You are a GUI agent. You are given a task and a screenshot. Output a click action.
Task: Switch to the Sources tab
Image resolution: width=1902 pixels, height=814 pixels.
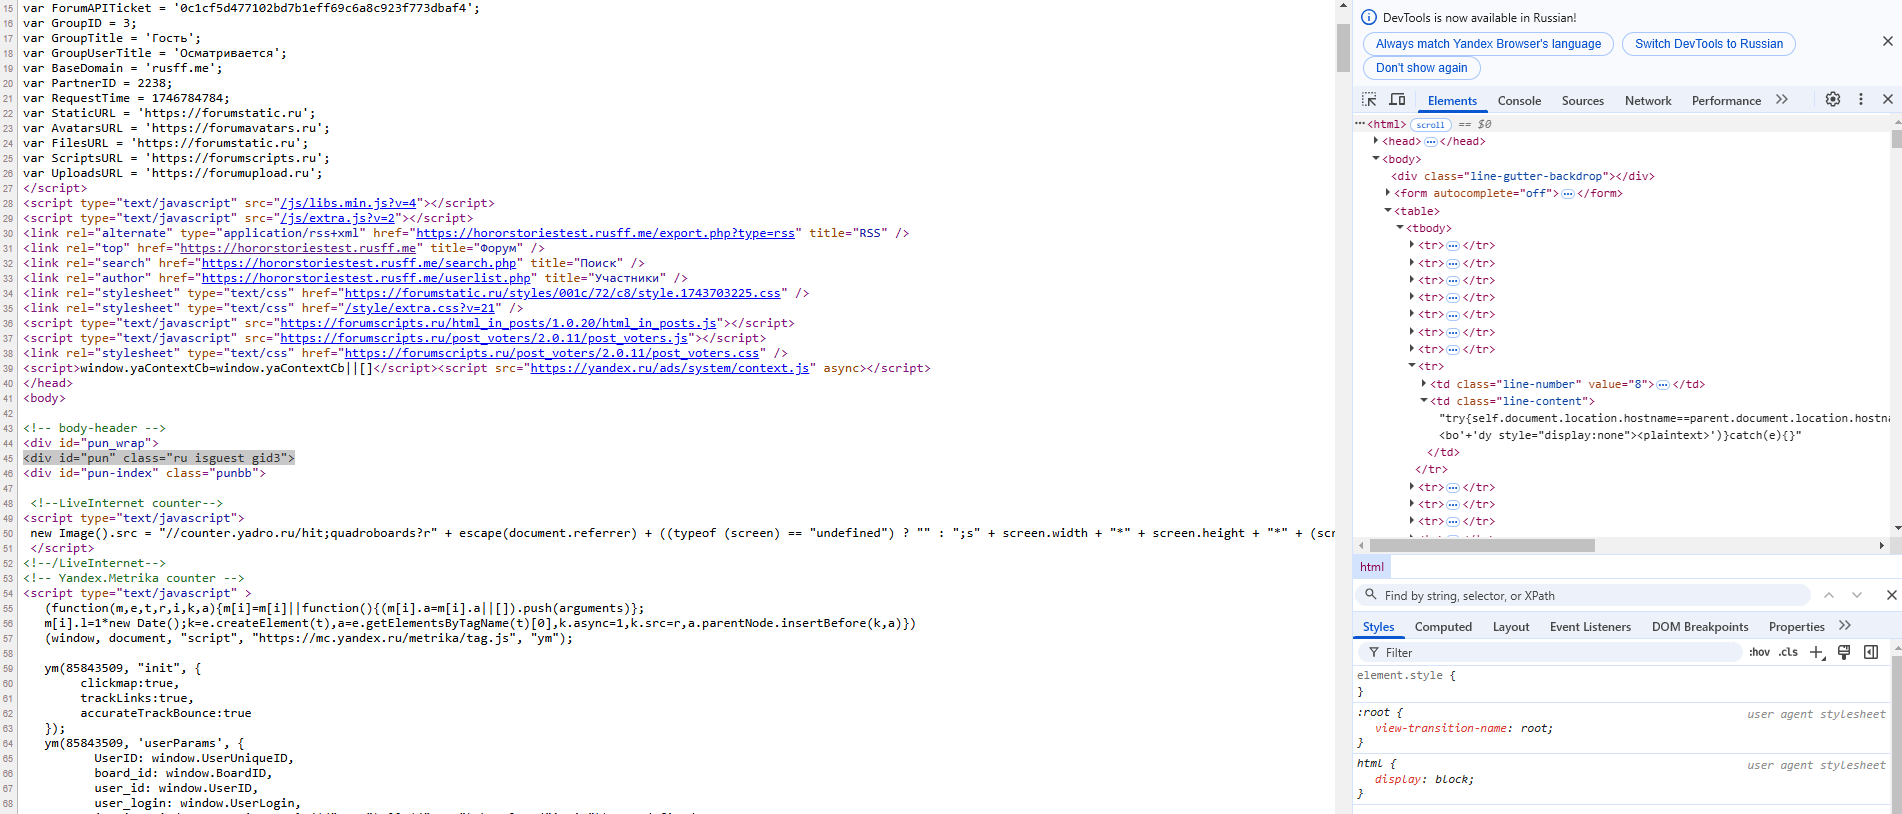(x=1582, y=101)
